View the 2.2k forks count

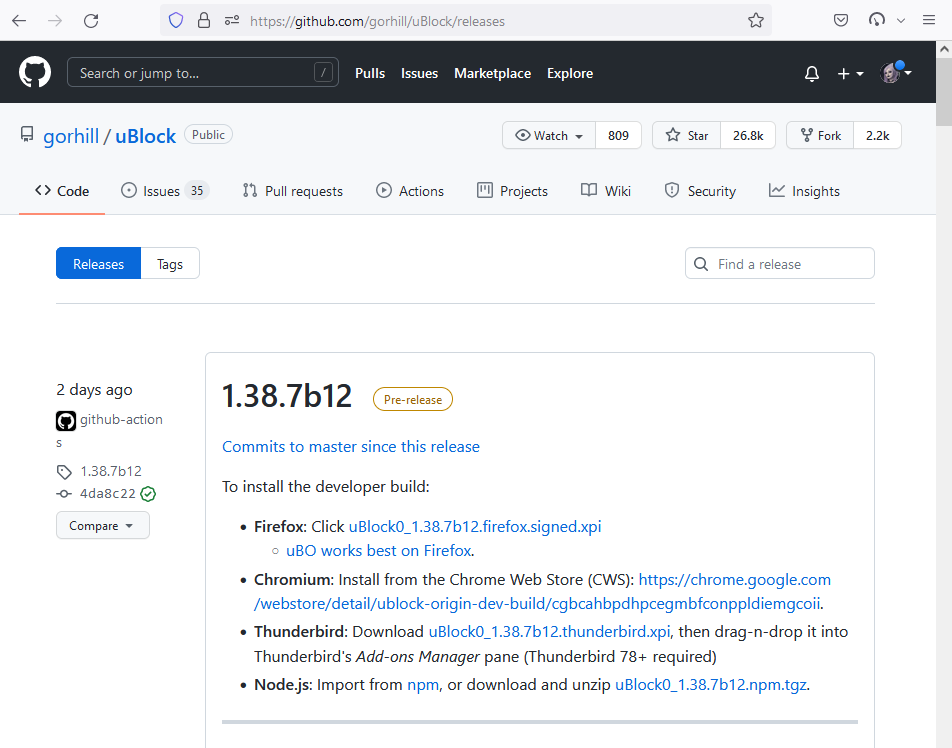[877, 135]
